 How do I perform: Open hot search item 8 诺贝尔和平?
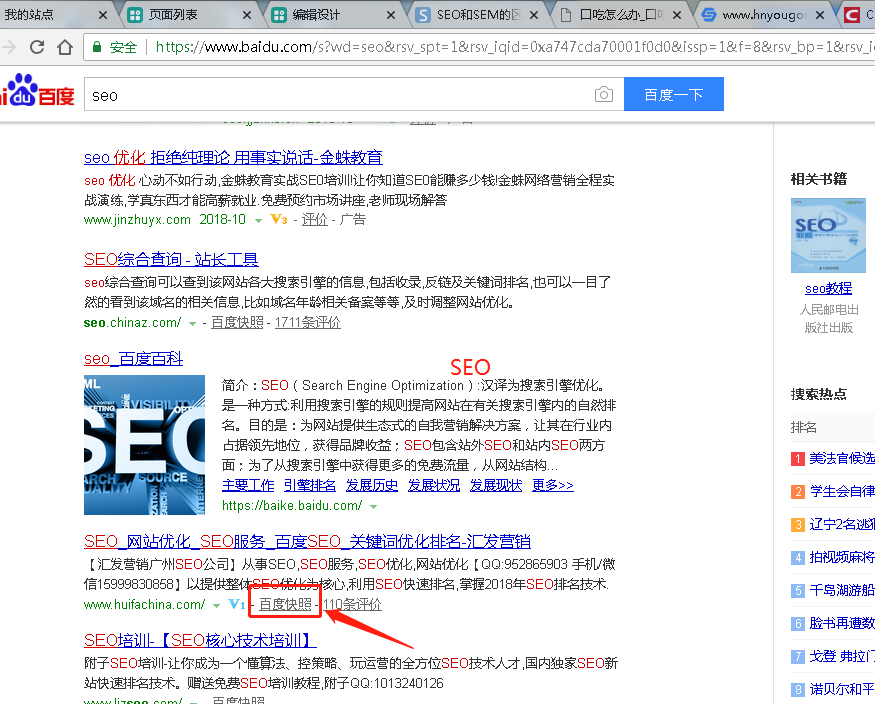842,689
